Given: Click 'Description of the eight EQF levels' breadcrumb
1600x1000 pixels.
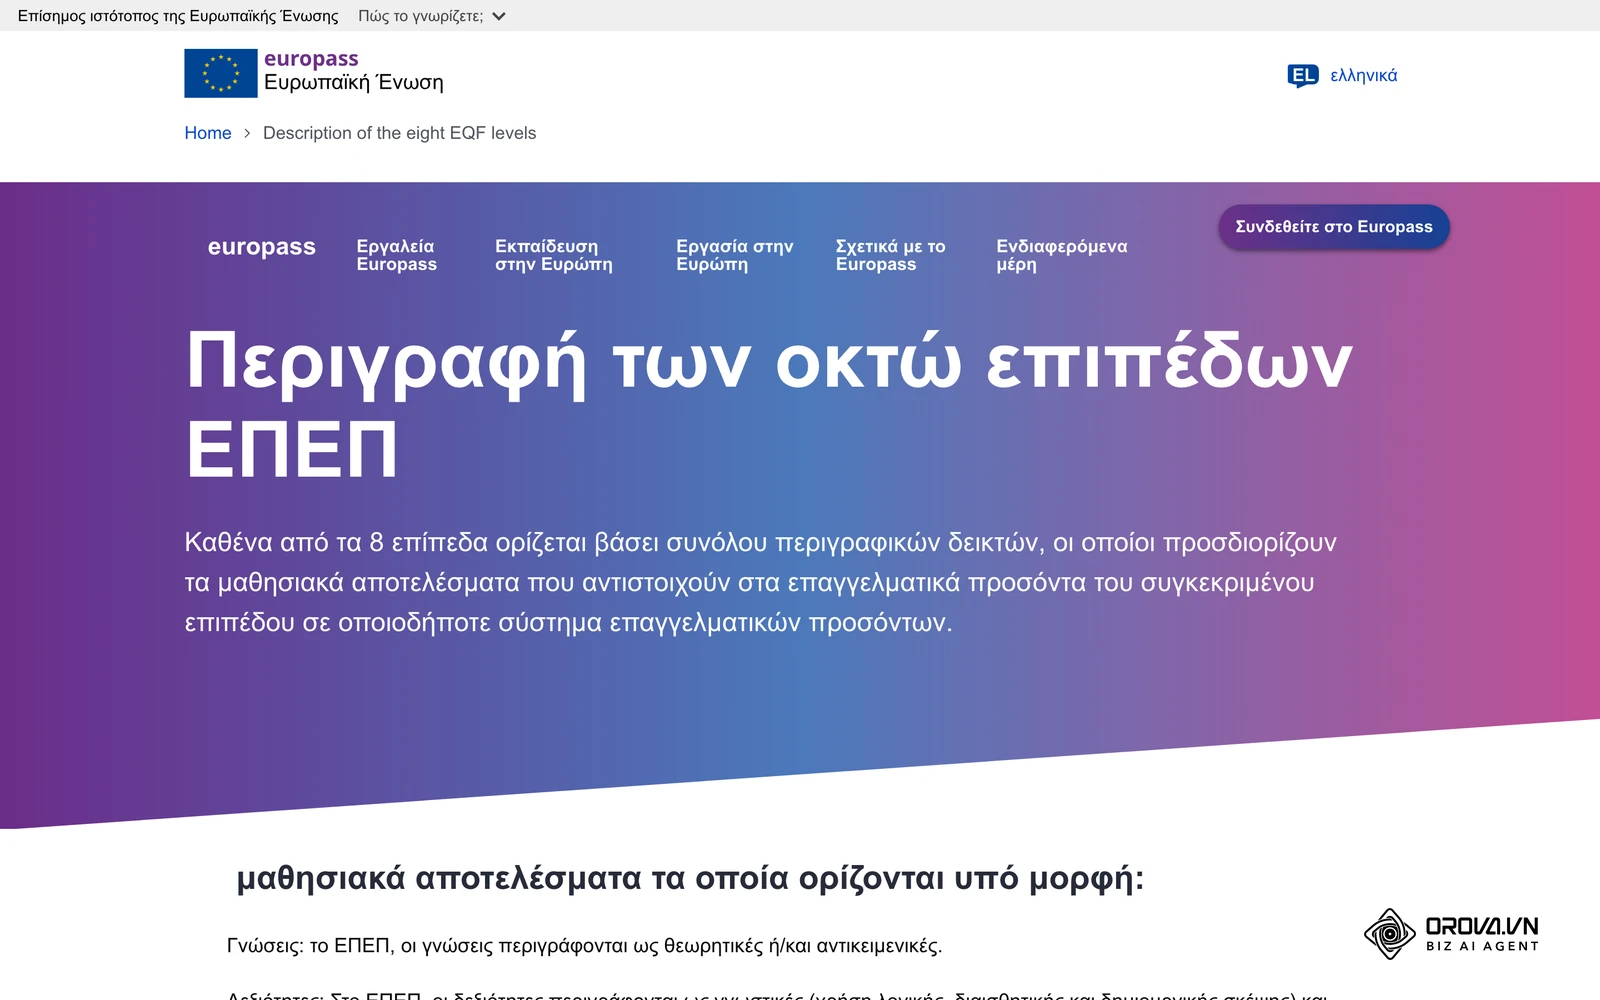Looking at the screenshot, I should 400,133.
